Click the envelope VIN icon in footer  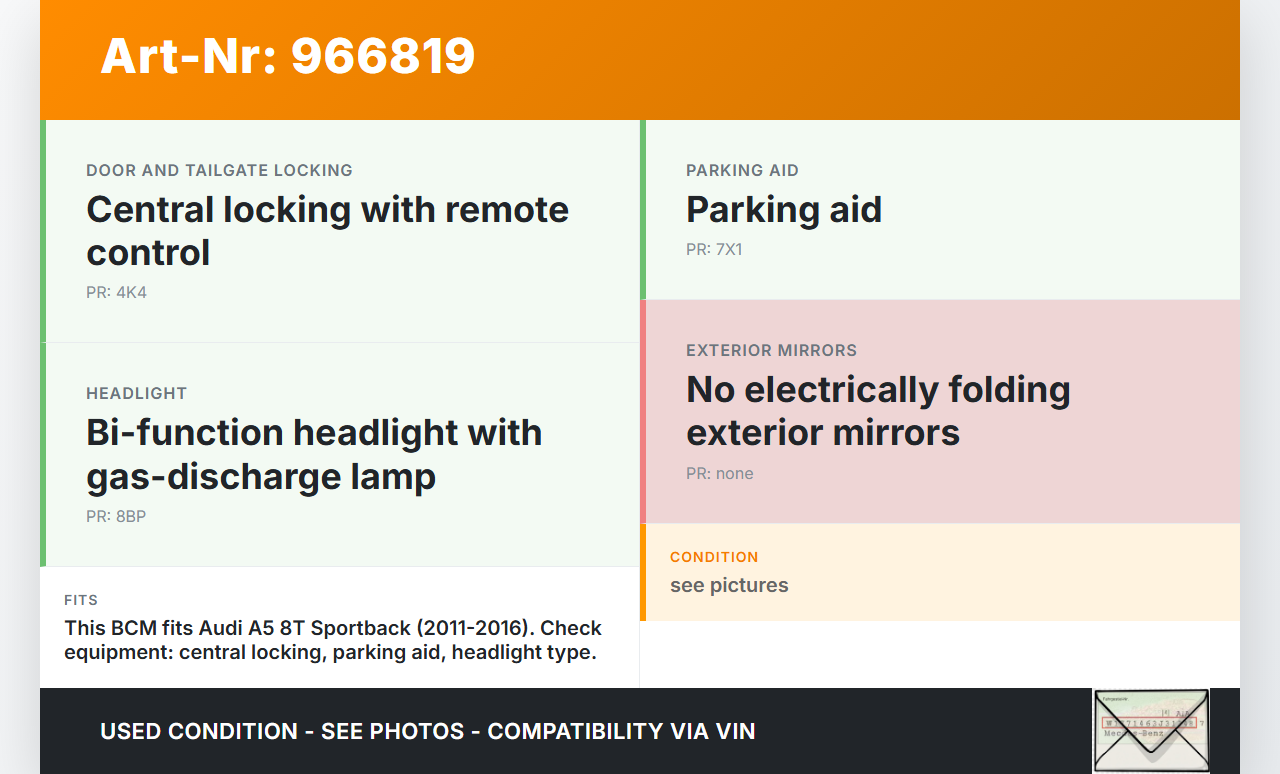tap(1150, 730)
